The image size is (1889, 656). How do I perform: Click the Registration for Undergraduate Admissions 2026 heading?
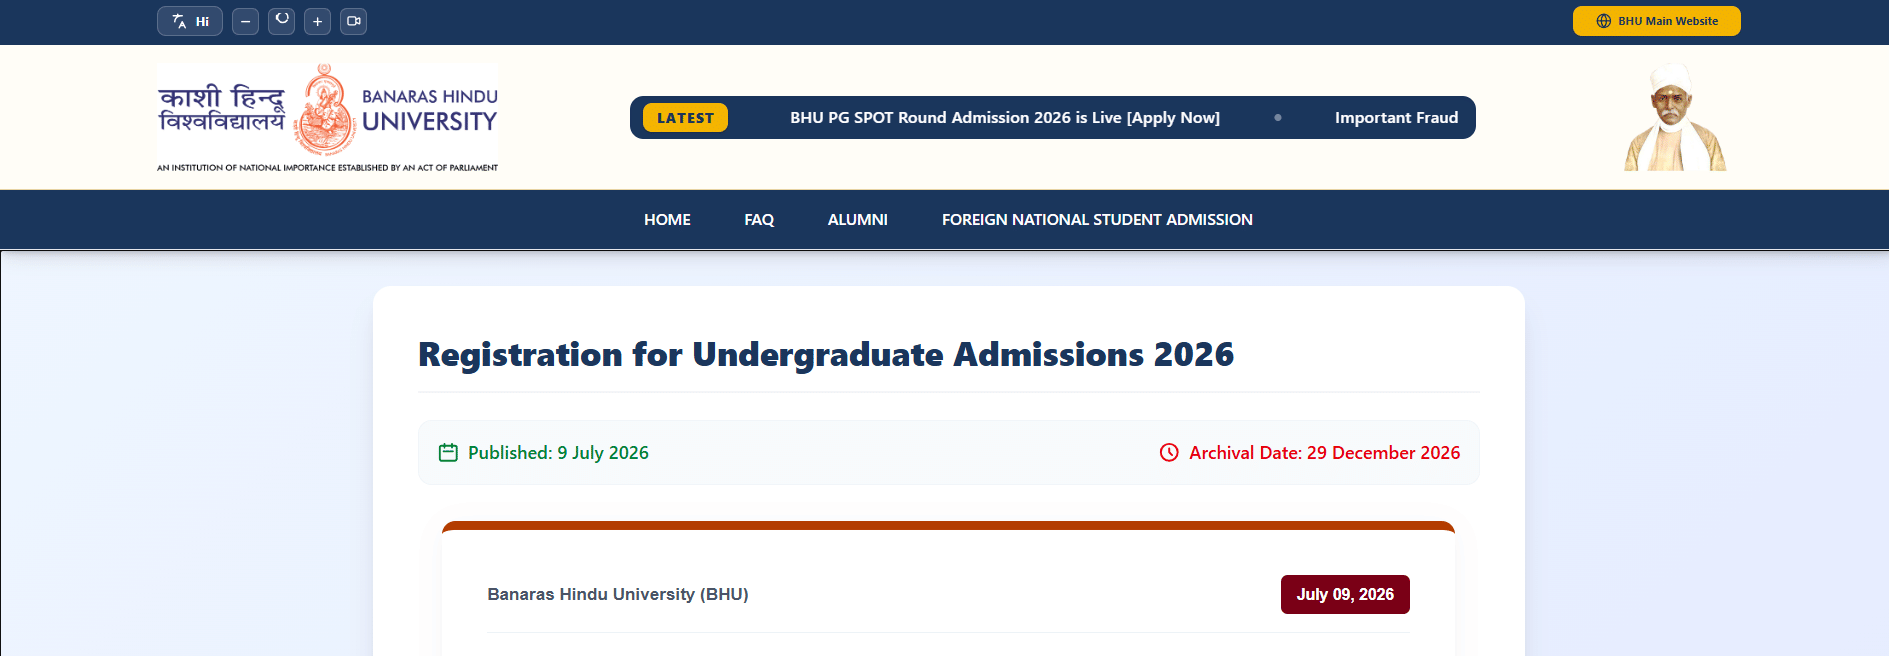click(x=826, y=355)
